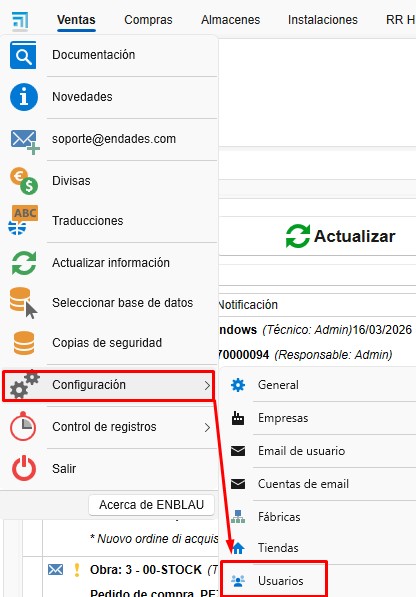
Task: Choose Actualizar información in the menu
Action: tap(110, 263)
